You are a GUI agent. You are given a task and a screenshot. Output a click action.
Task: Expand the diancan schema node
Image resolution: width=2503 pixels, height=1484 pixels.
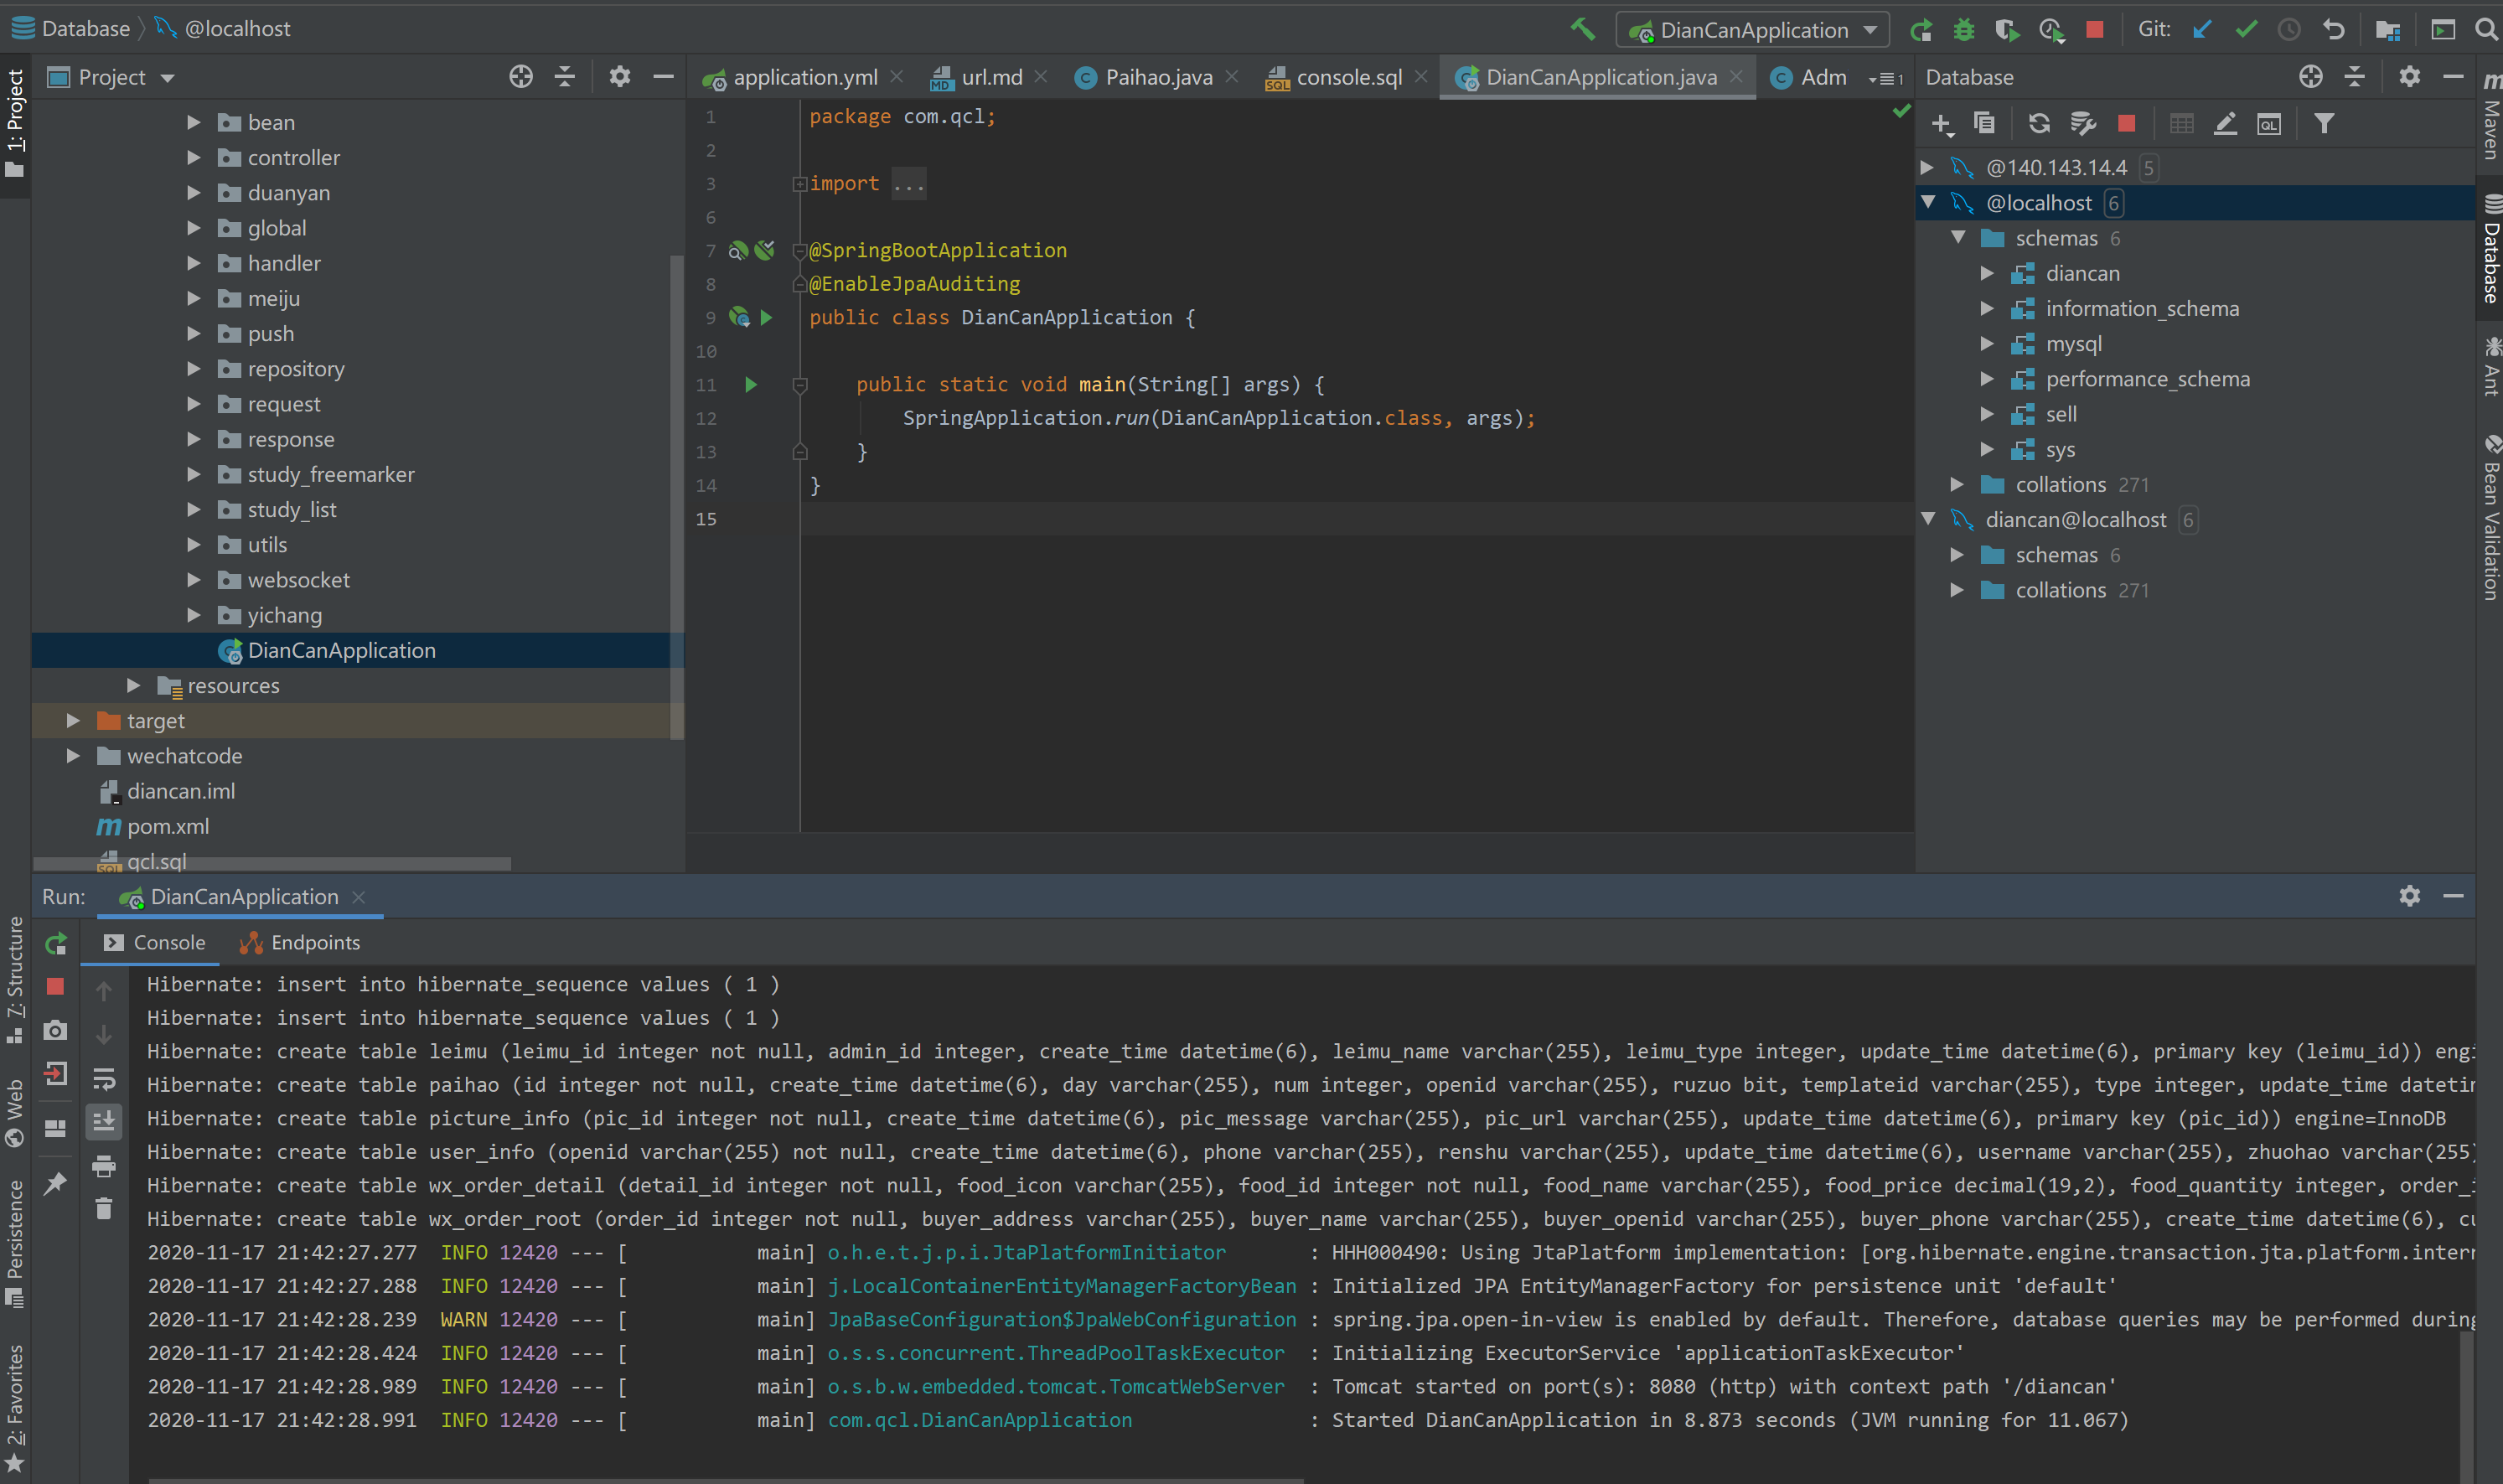pos(1987,273)
